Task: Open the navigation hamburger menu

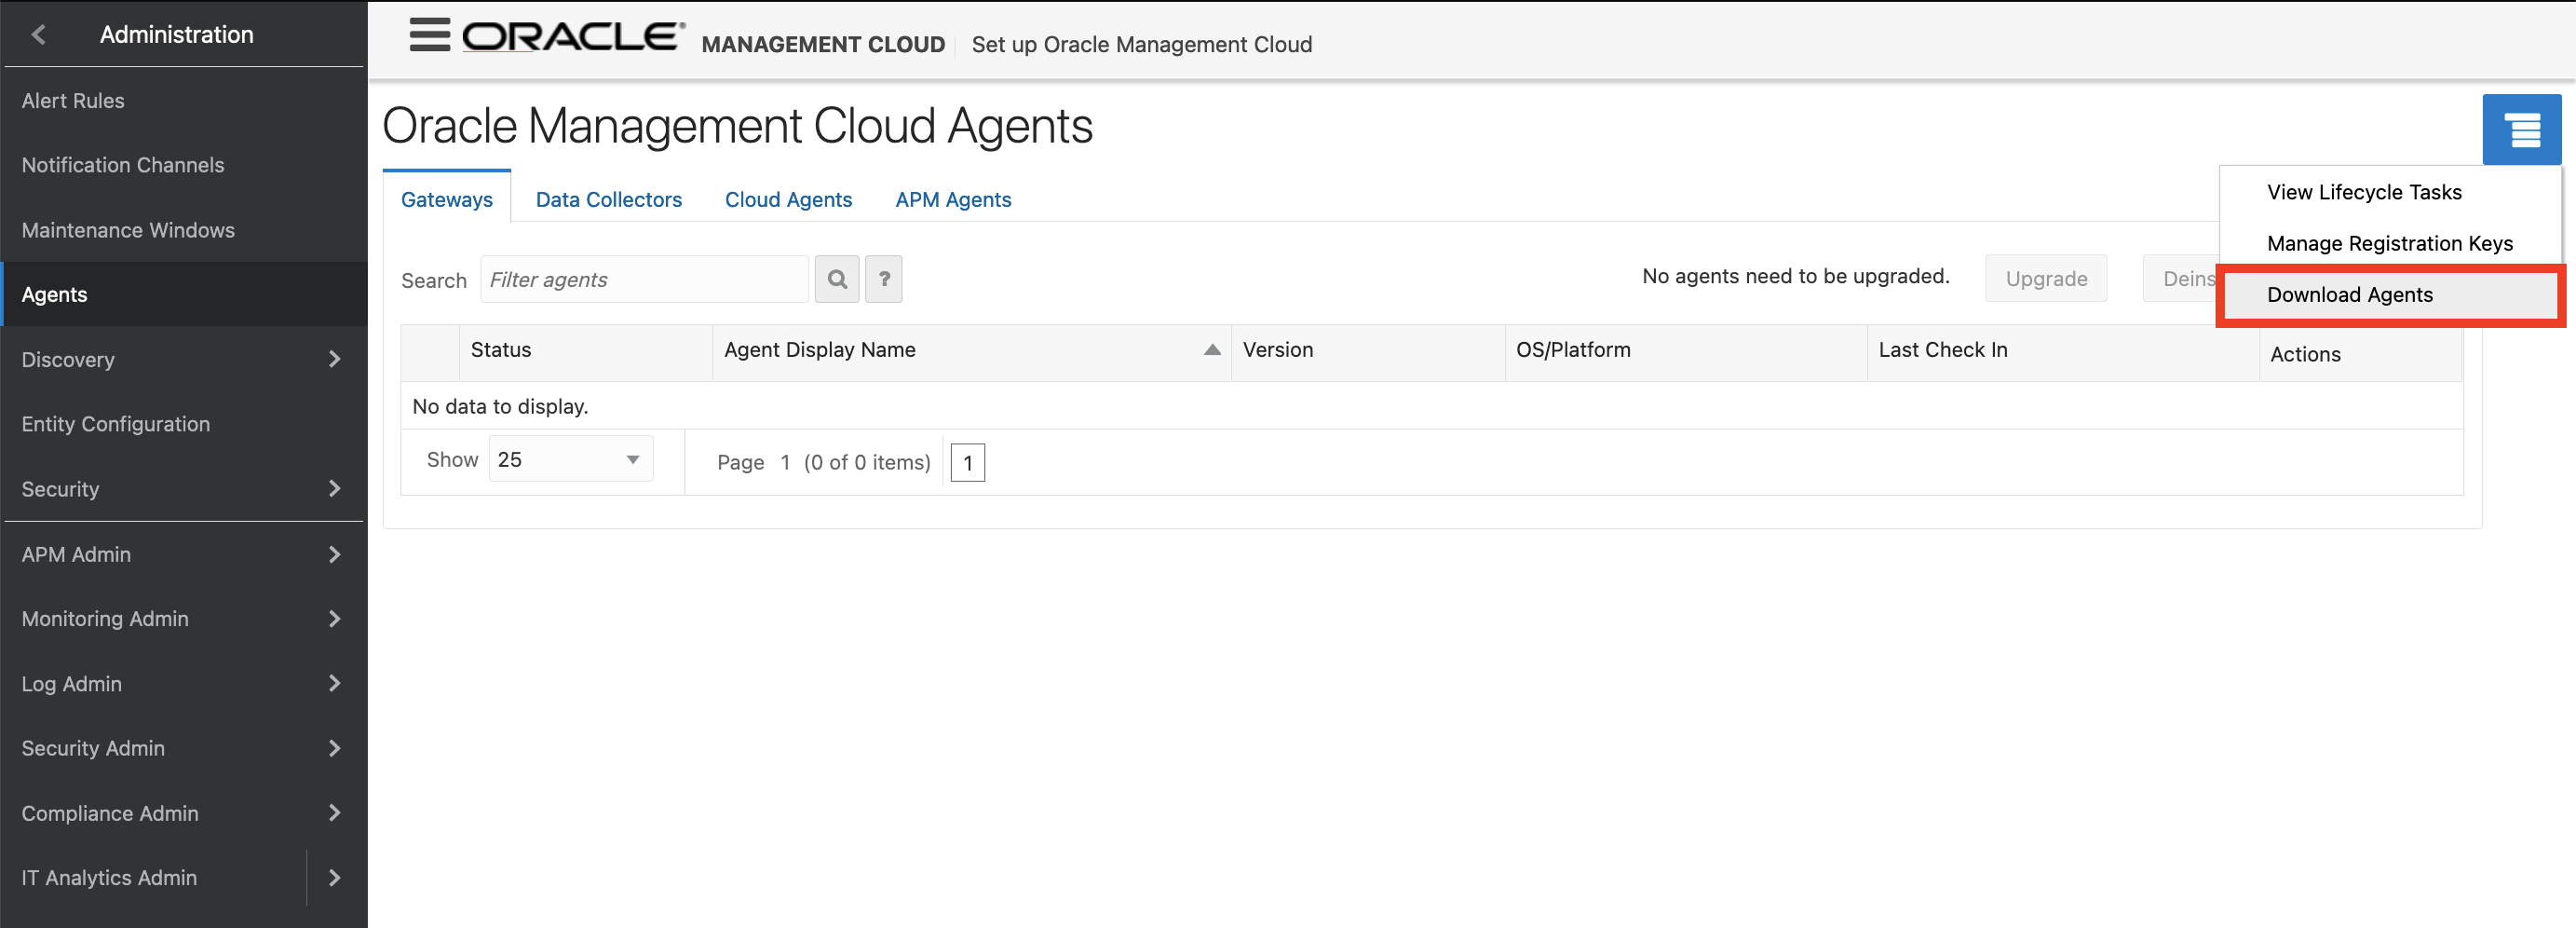Action: [428, 36]
